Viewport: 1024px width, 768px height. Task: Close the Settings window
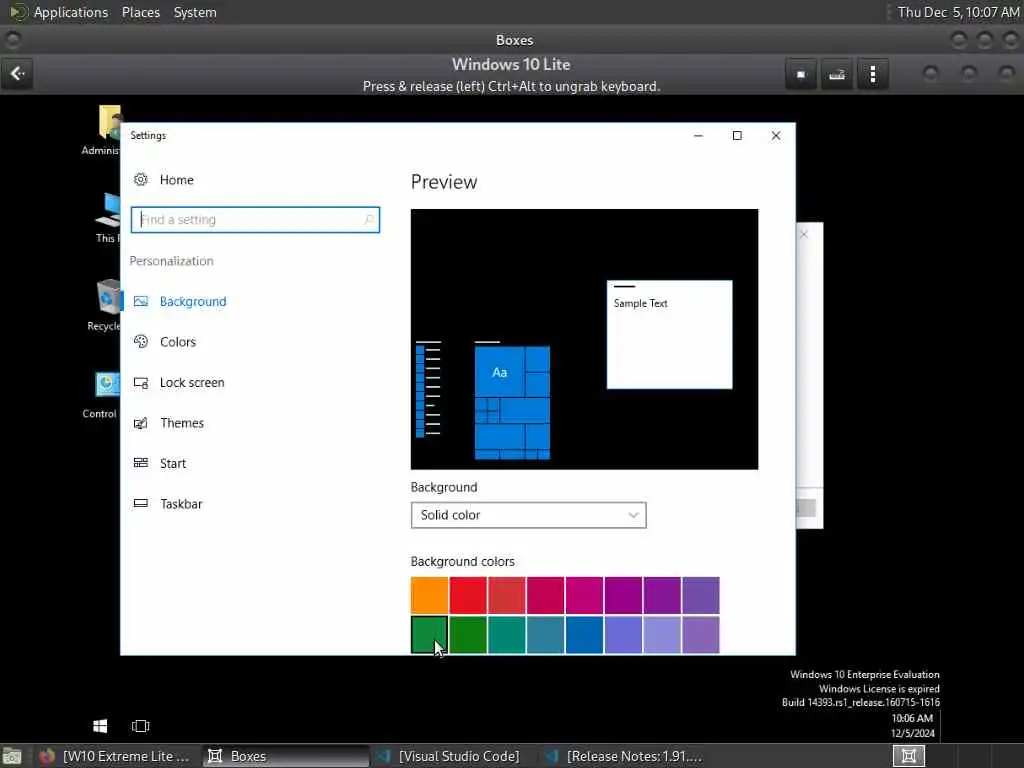pyautogui.click(x=776, y=135)
